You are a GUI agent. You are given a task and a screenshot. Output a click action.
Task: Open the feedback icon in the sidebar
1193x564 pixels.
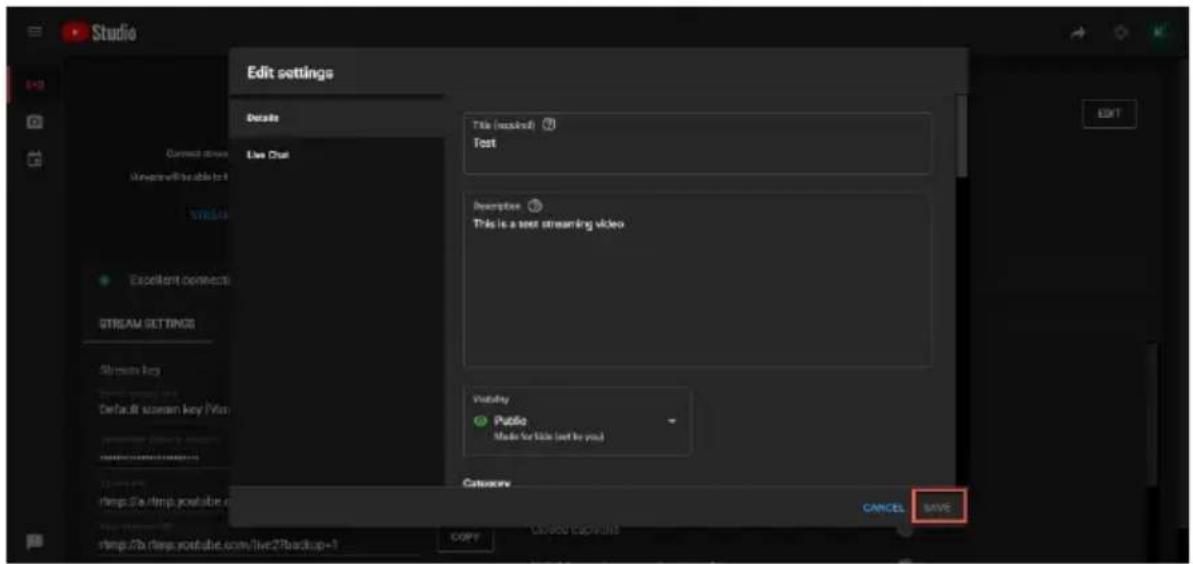click(36, 541)
